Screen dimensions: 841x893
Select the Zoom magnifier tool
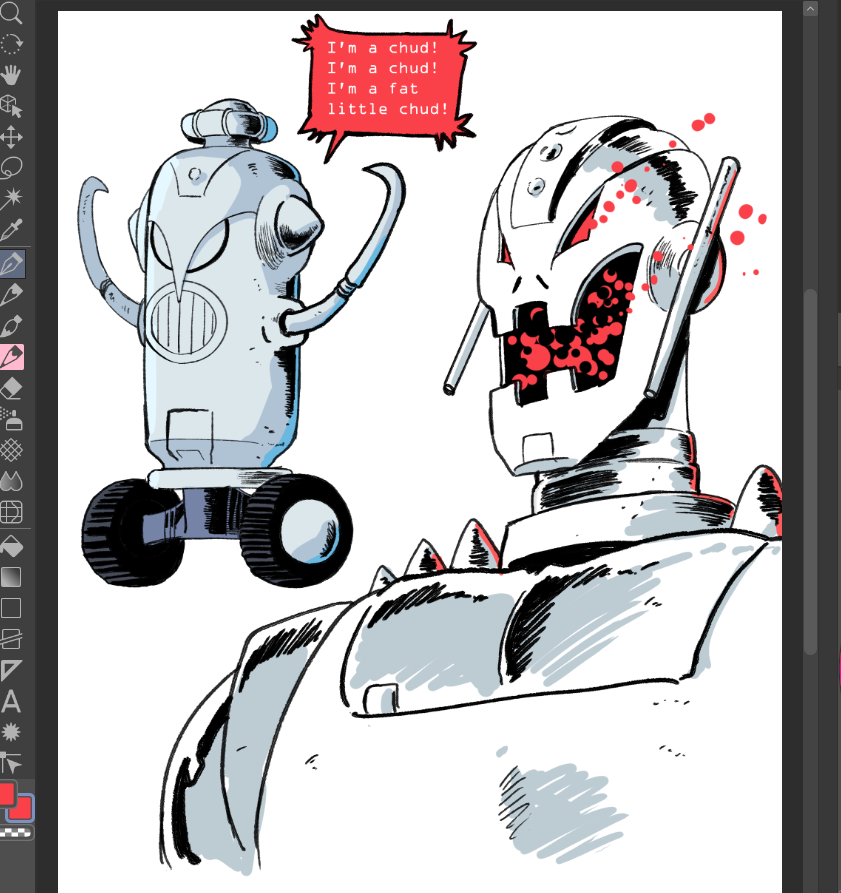pyautogui.click(x=11, y=13)
